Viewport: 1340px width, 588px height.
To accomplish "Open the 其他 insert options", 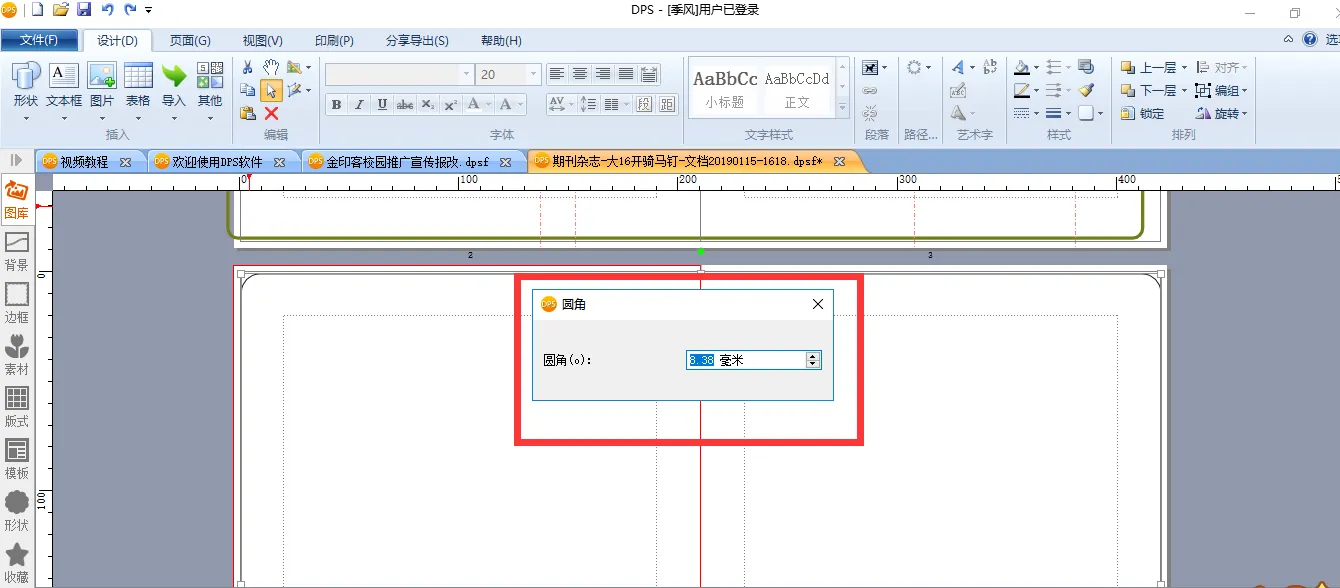I will click(210, 85).
